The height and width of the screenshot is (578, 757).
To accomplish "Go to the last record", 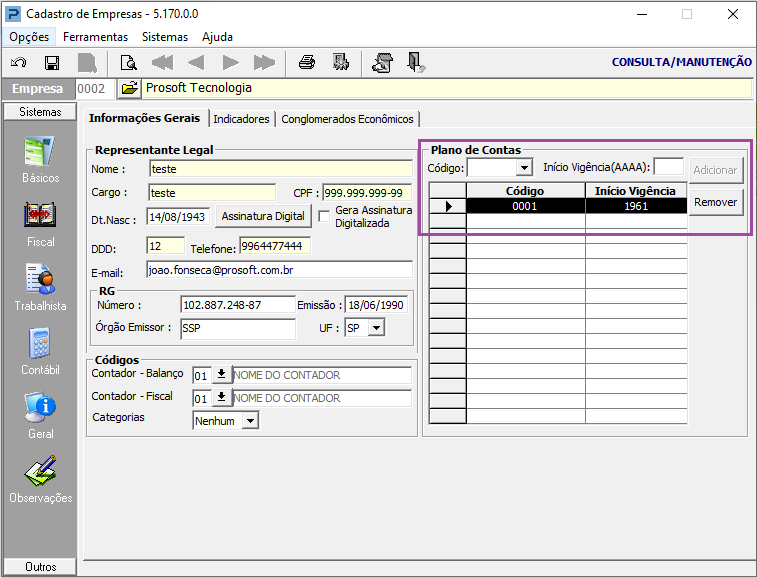I will tap(264, 63).
